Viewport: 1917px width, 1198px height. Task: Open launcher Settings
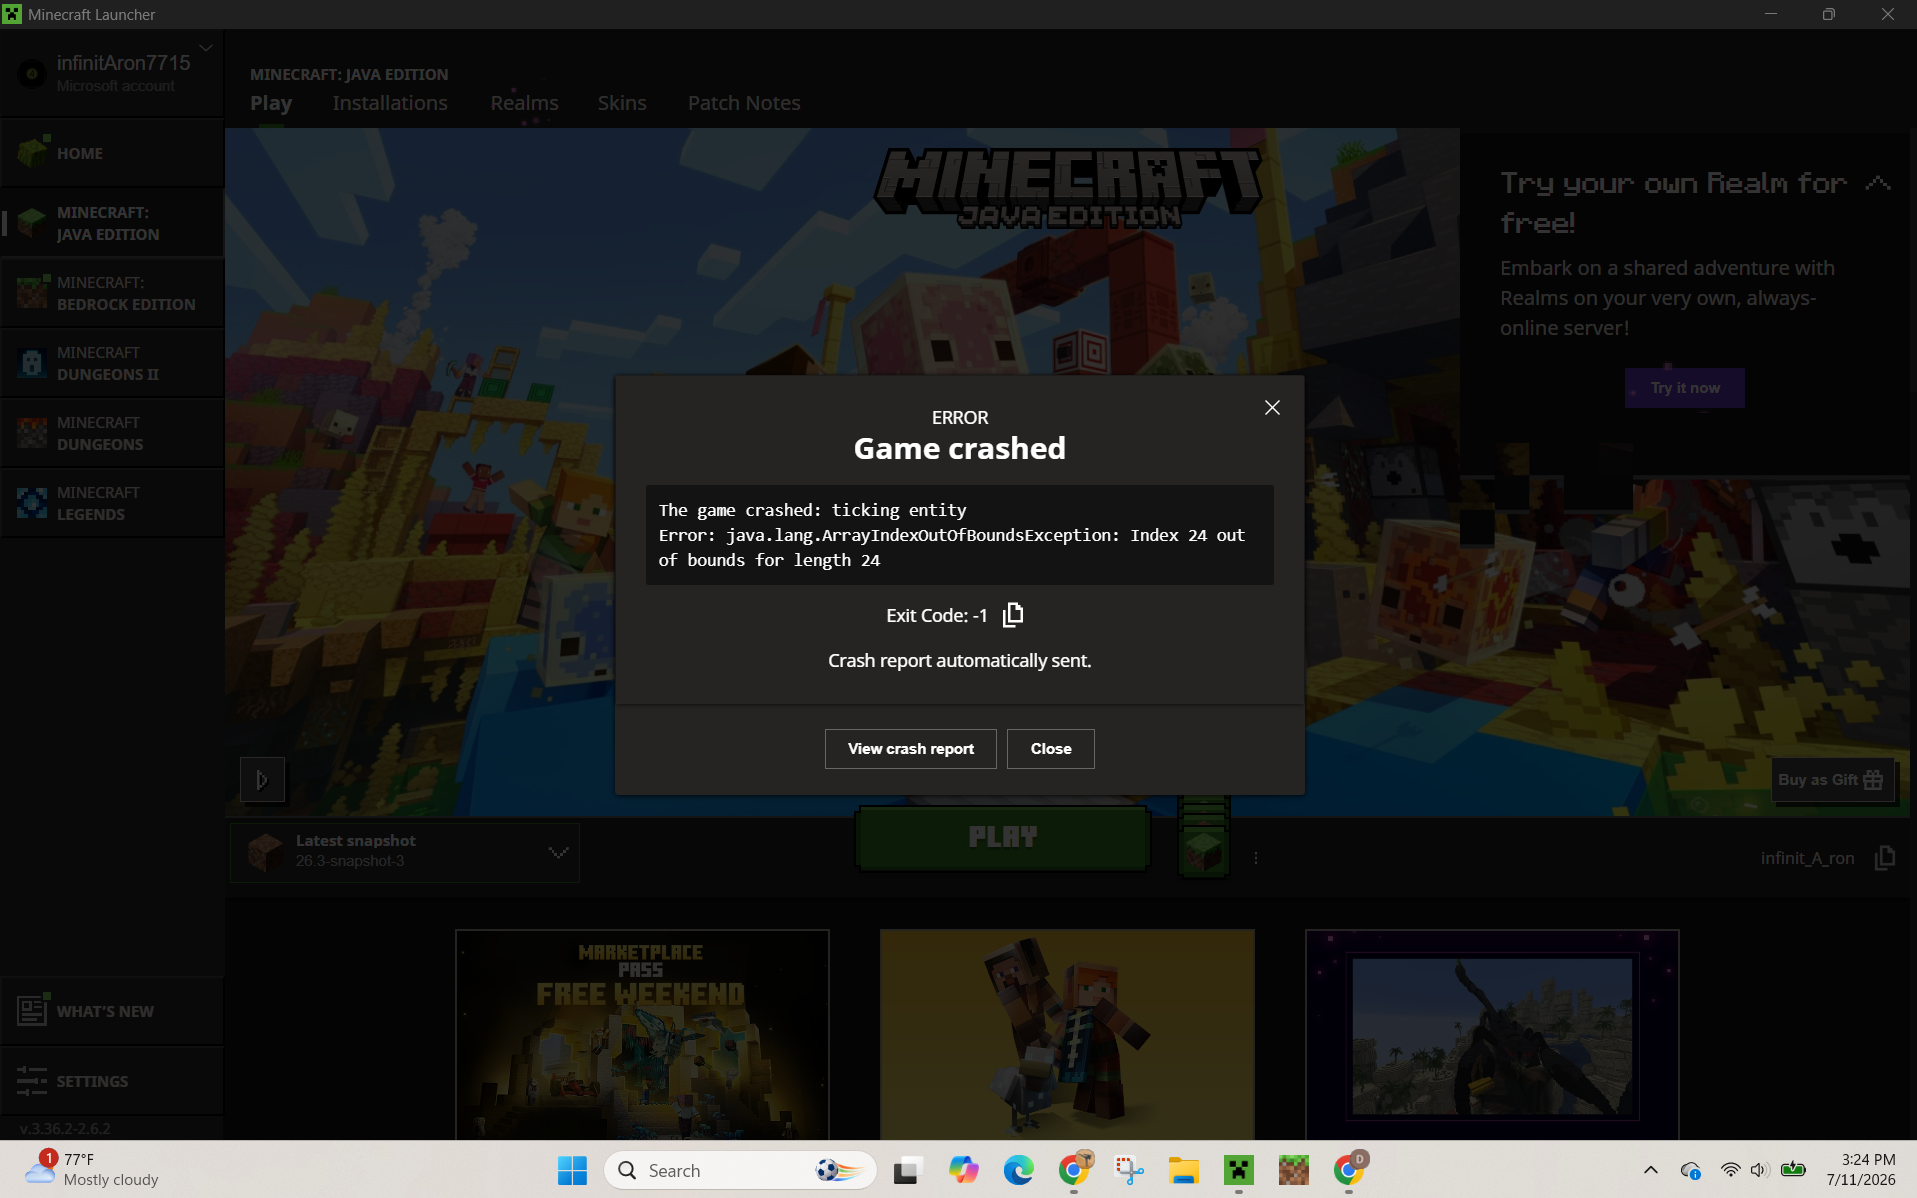[x=112, y=1081]
